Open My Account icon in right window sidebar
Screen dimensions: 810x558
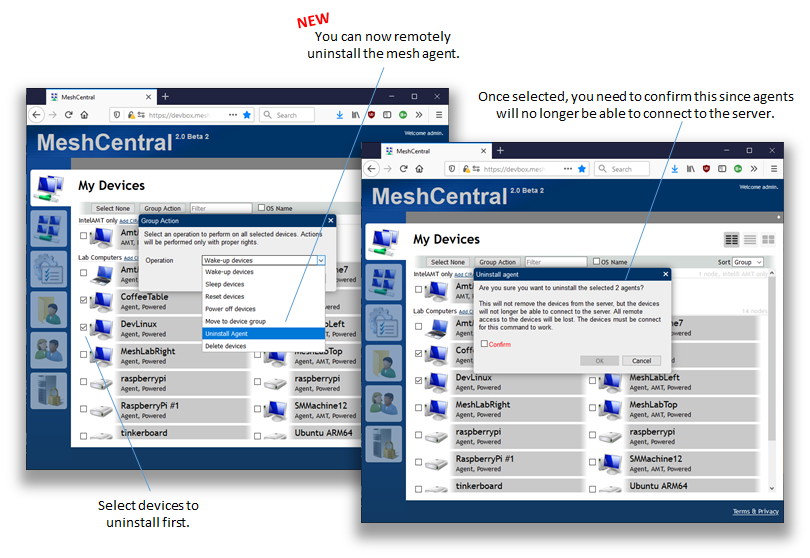tap(383, 282)
